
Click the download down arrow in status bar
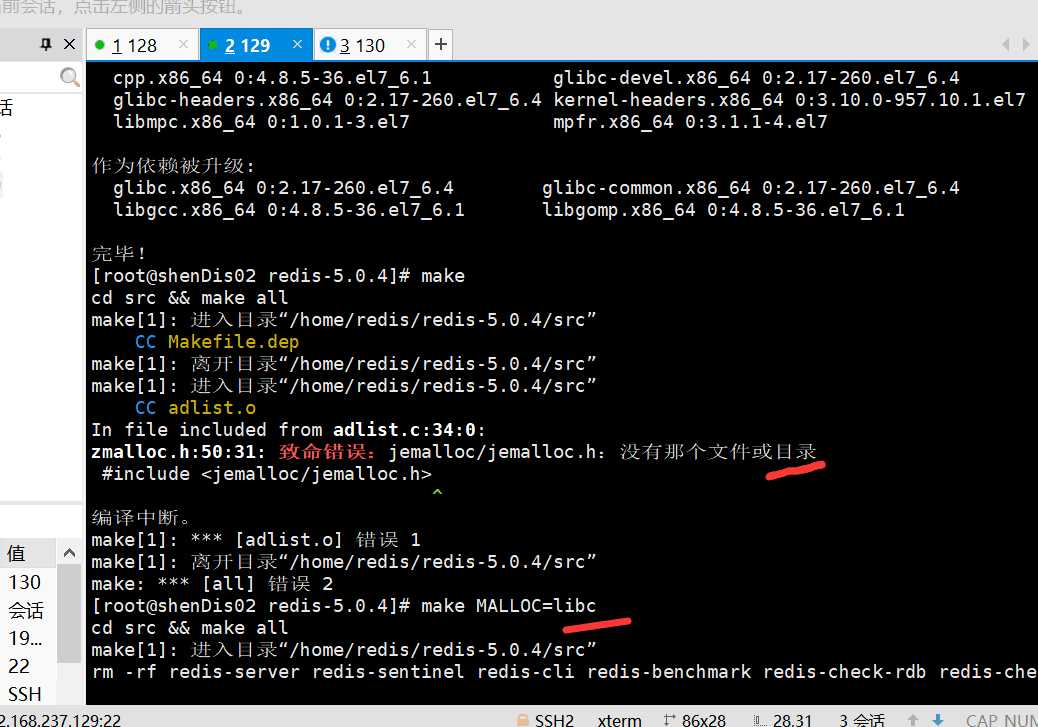938,720
